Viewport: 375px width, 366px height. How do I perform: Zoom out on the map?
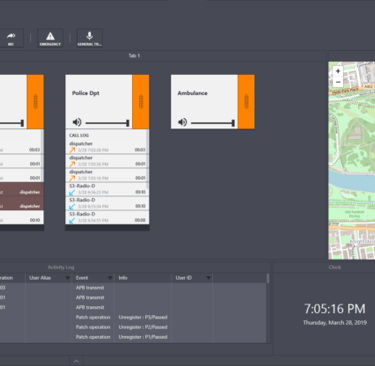pos(338,82)
